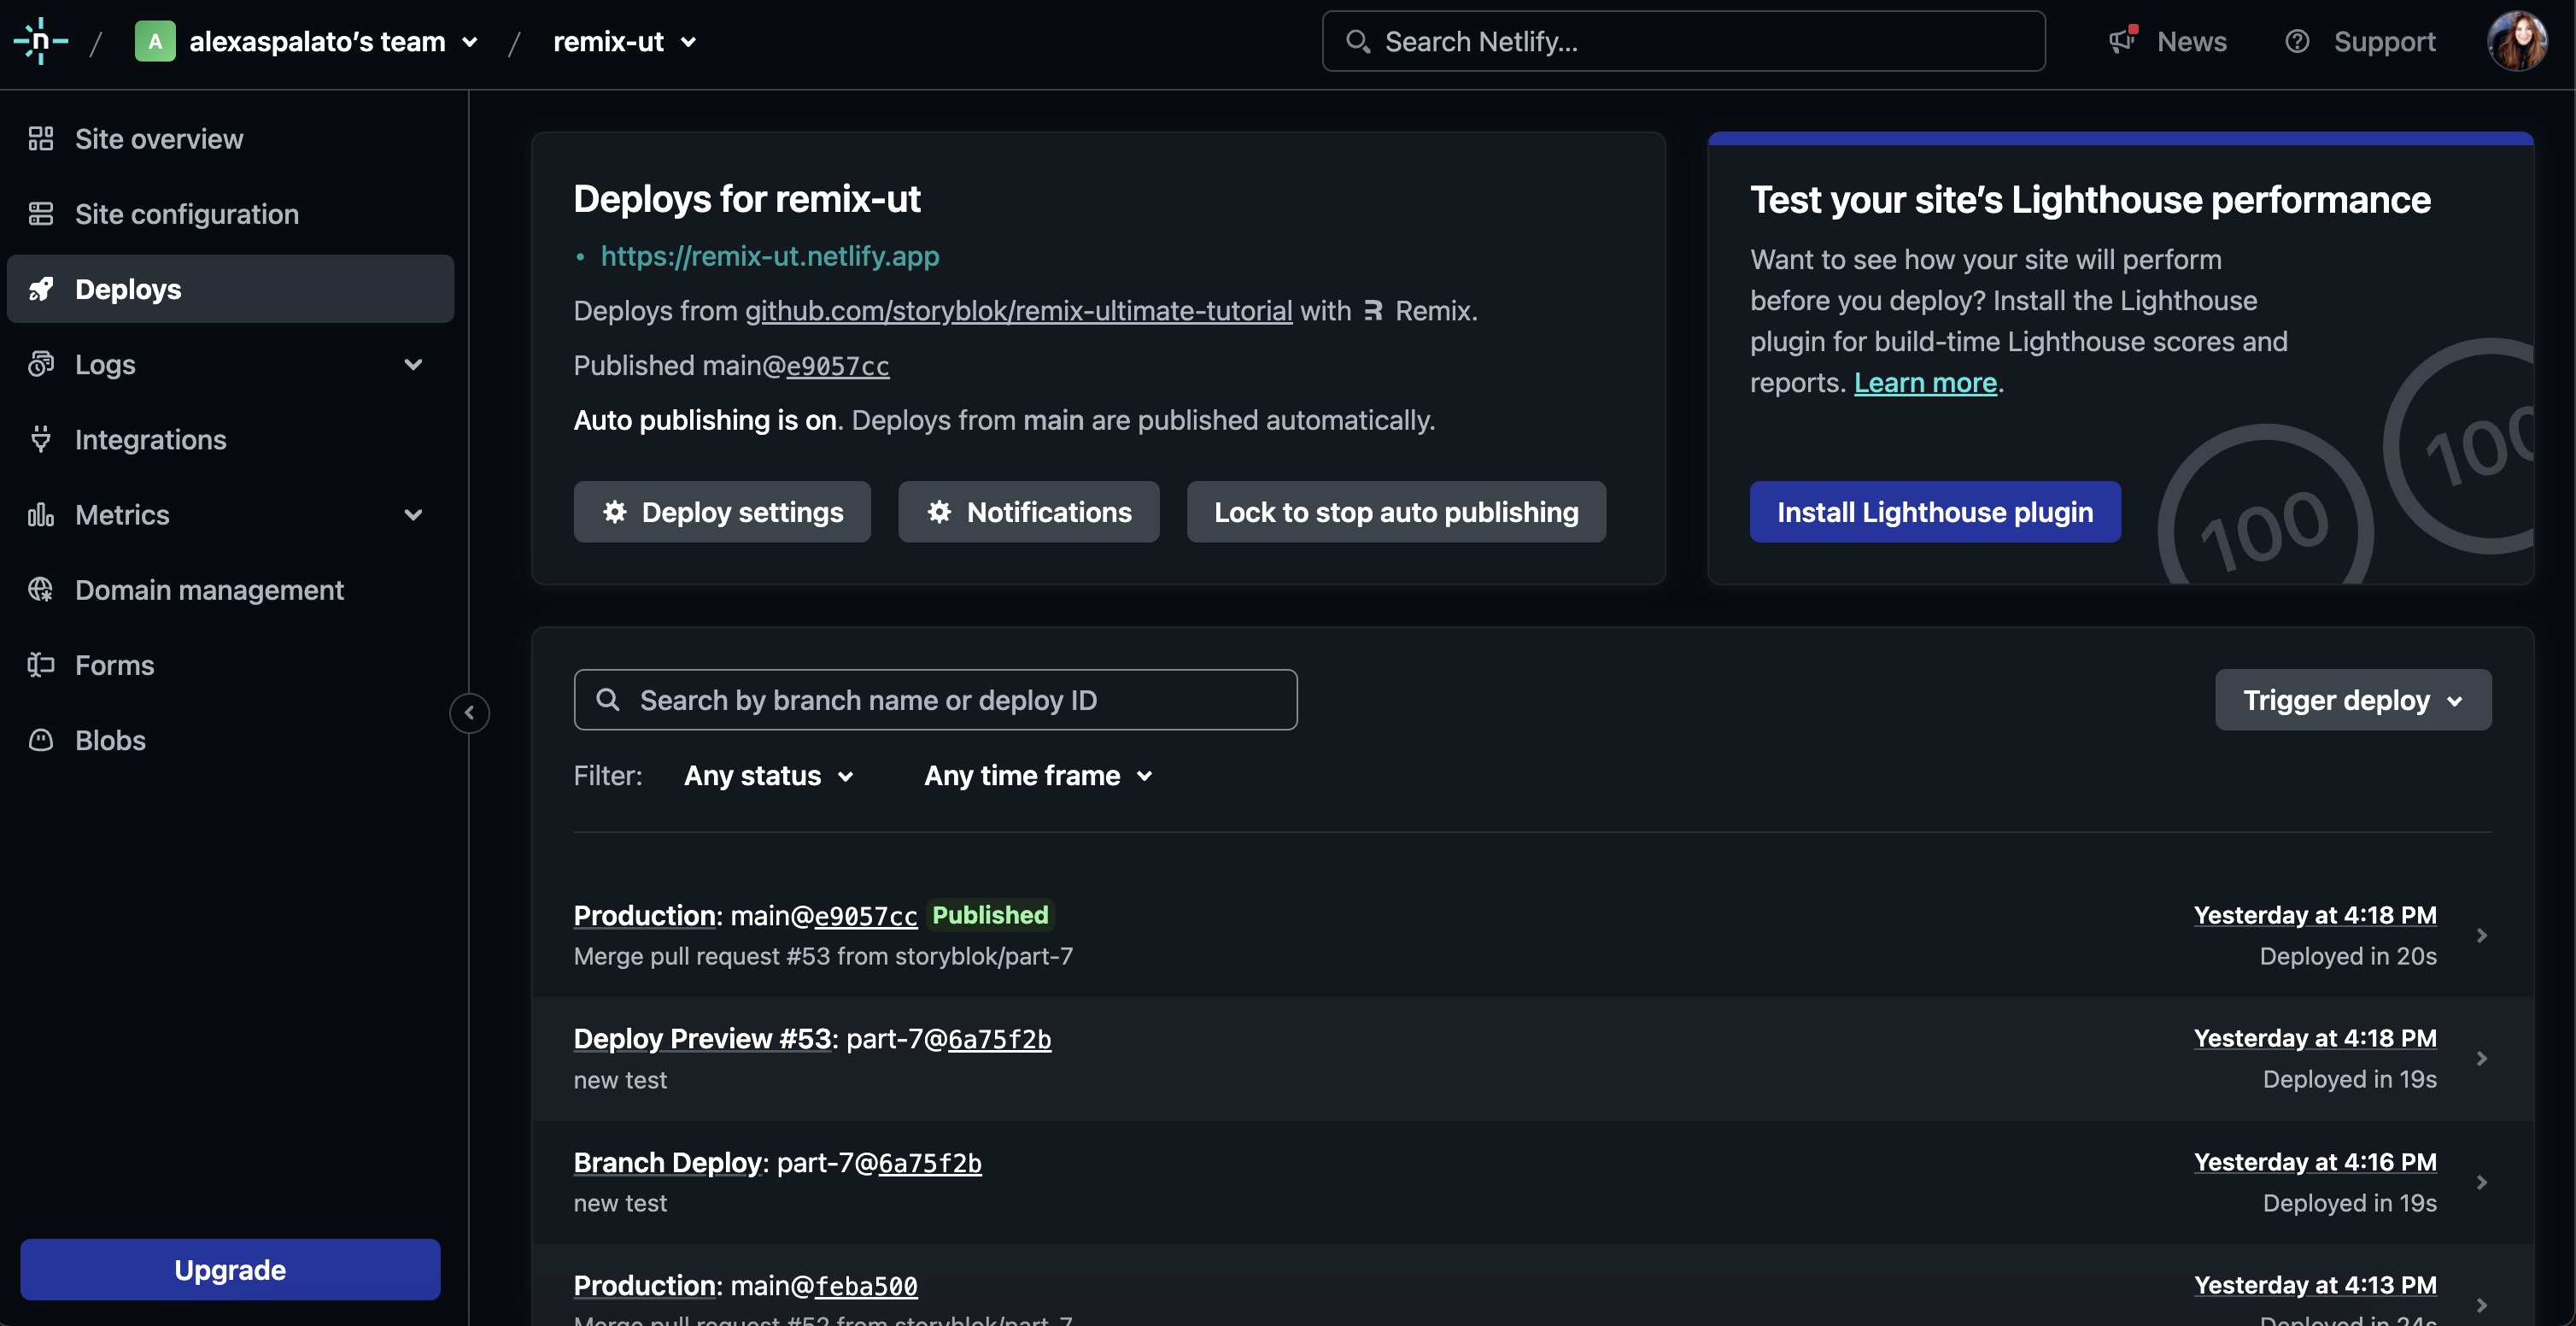Click the Site configuration icon
The image size is (2576, 1326).
pos(41,214)
